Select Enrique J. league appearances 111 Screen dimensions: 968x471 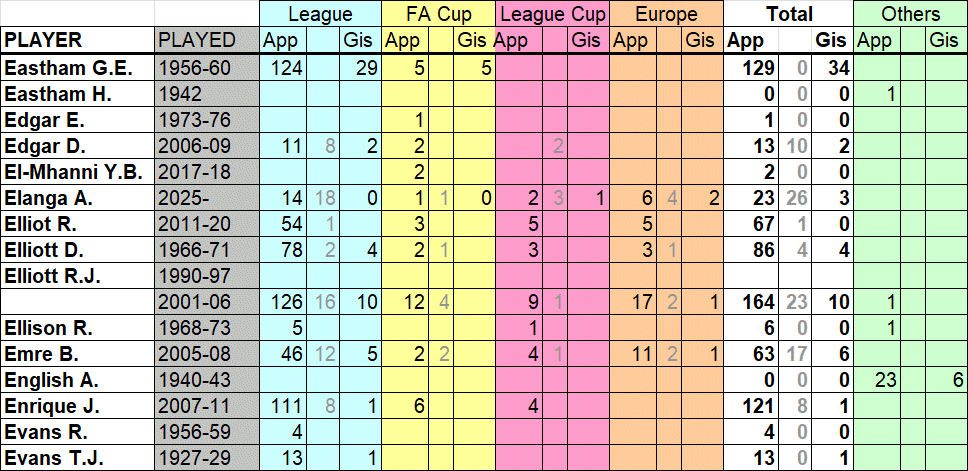282,407
